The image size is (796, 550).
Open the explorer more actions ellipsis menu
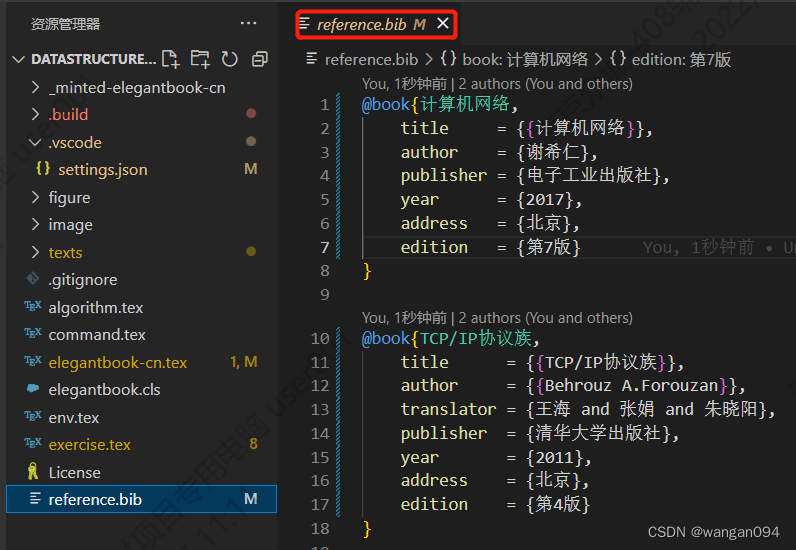(x=248, y=23)
